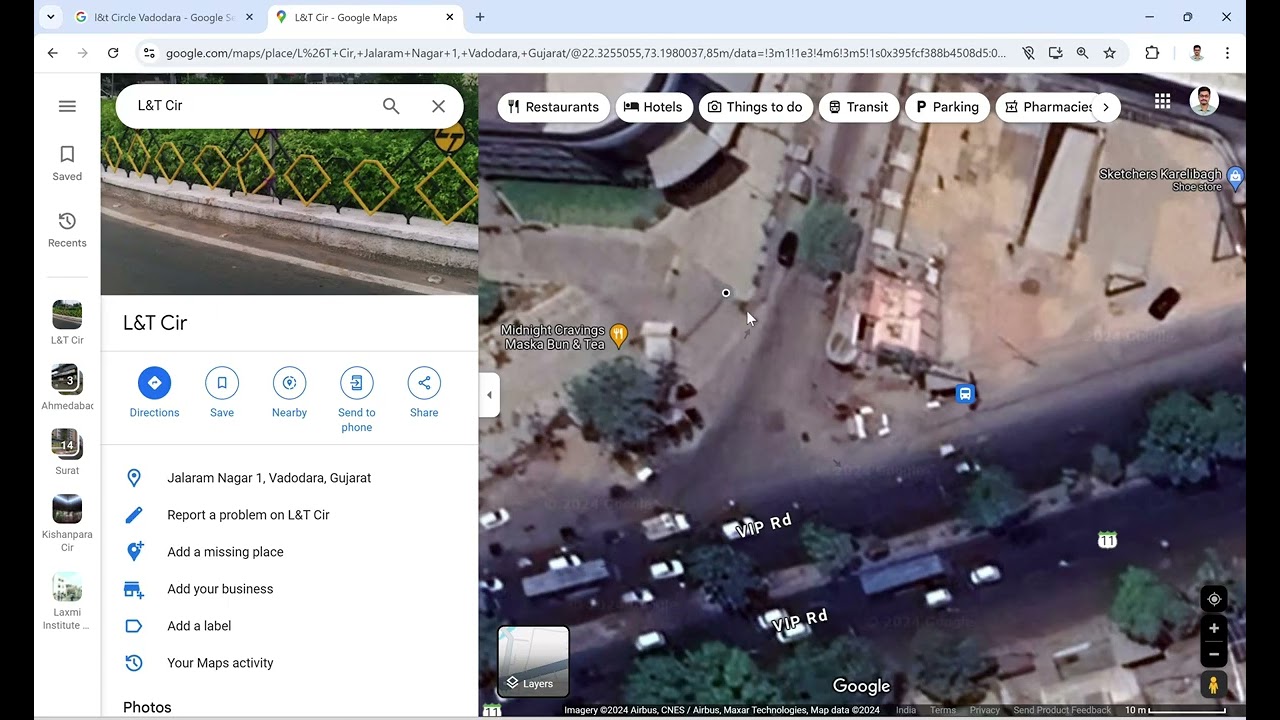Viewport: 1280px width, 720px height.
Task: Open a new browser tab
Action: [x=480, y=17]
